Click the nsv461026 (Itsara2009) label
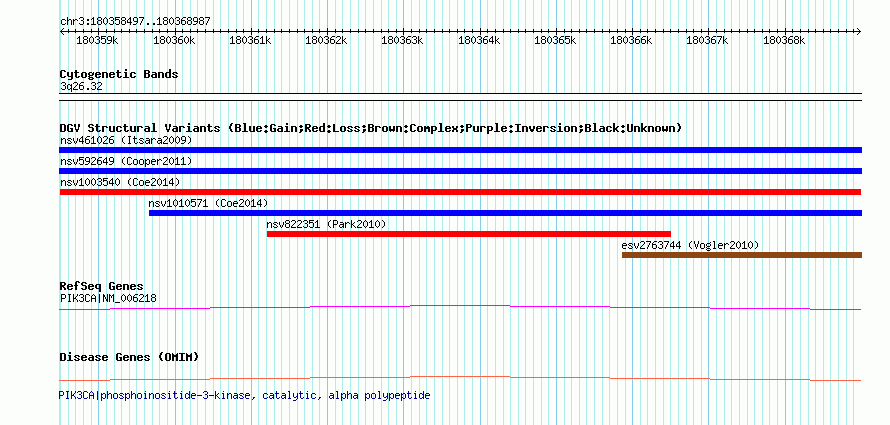Screen dimensions: 890x425 pyautogui.click(x=126, y=140)
